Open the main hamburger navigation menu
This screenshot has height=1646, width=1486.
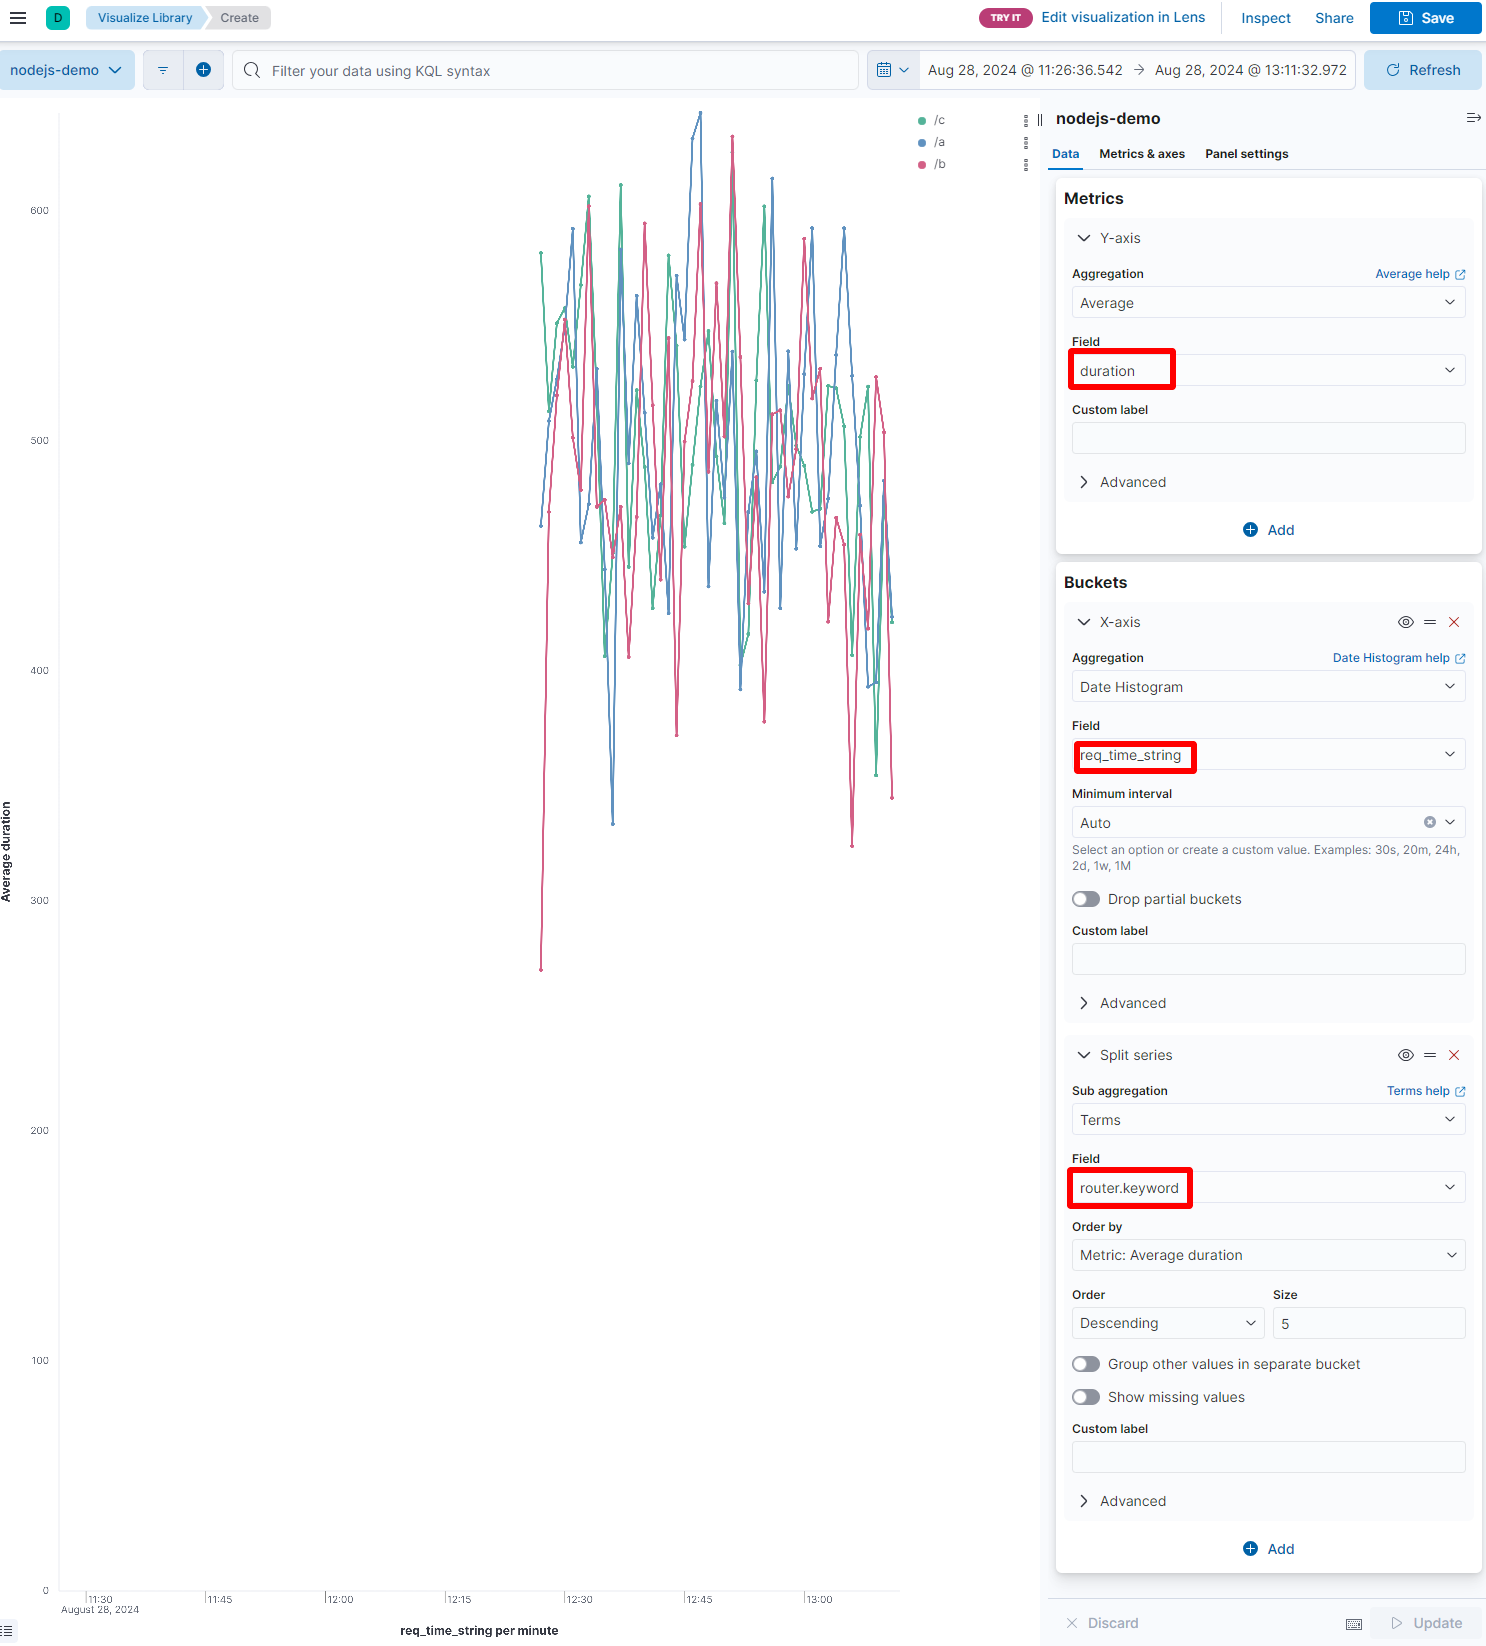pos(18,18)
